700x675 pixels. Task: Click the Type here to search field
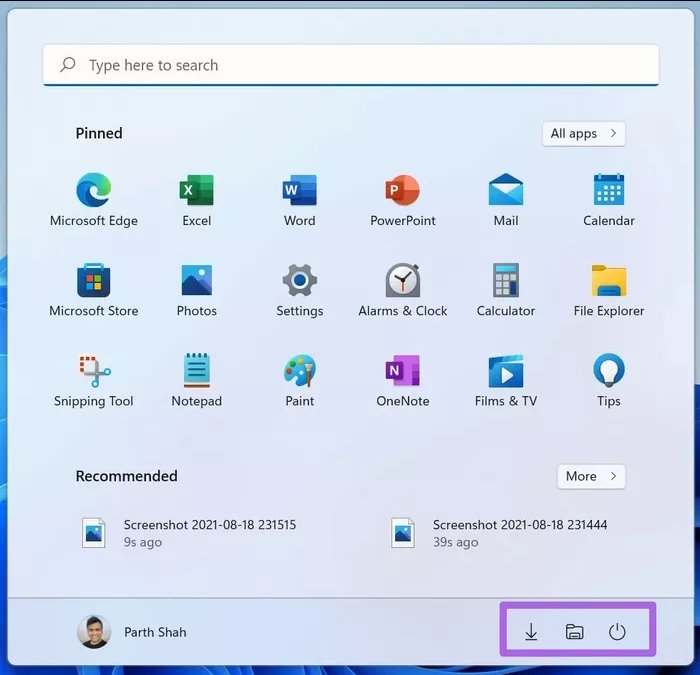pos(351,65)
